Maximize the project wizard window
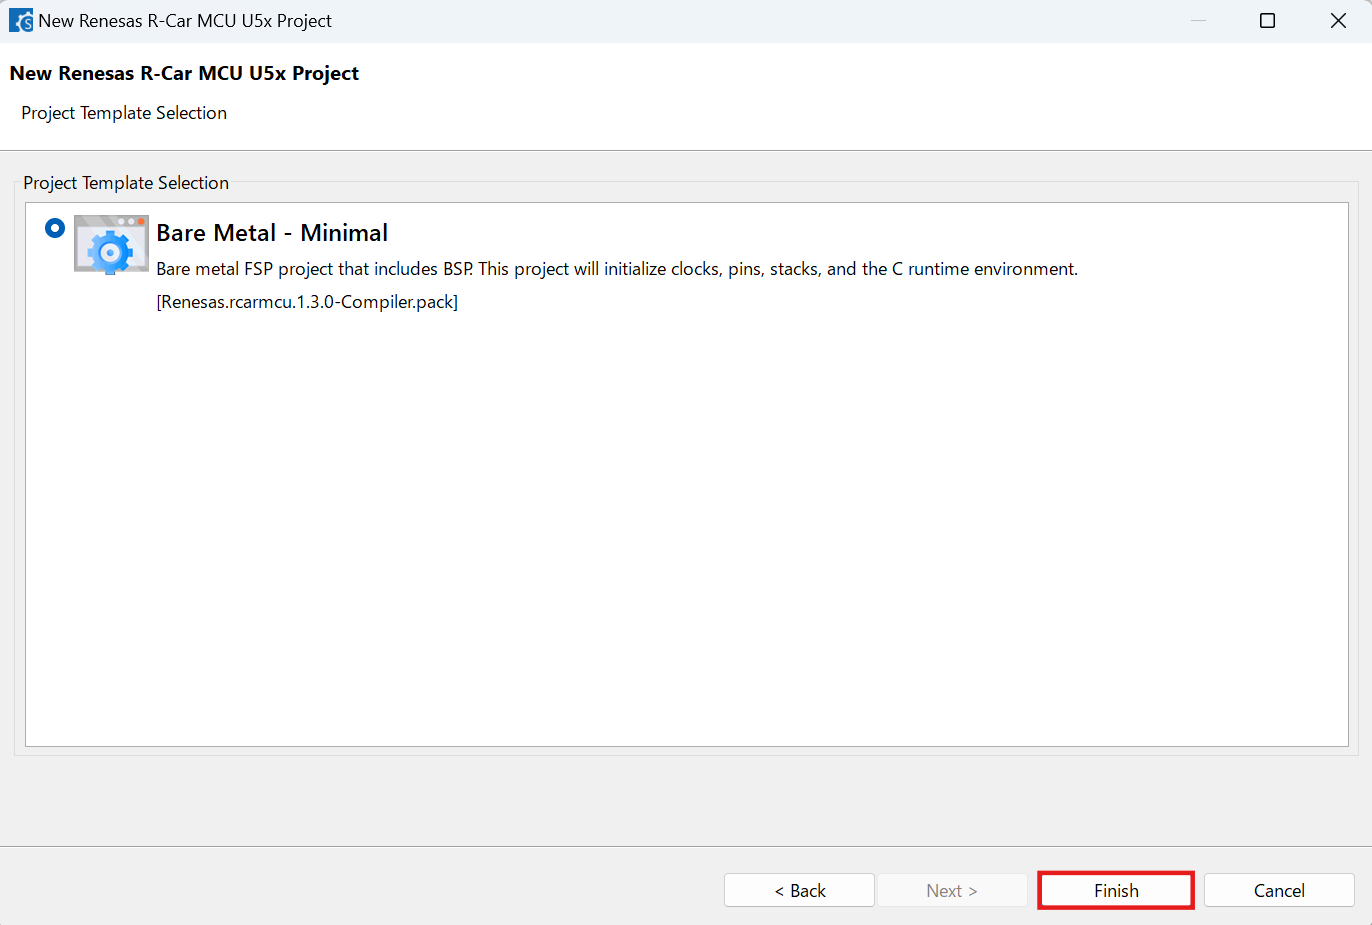This screenshot has width=1372, height=925. pyautogui.click(x=1267, y=20)
